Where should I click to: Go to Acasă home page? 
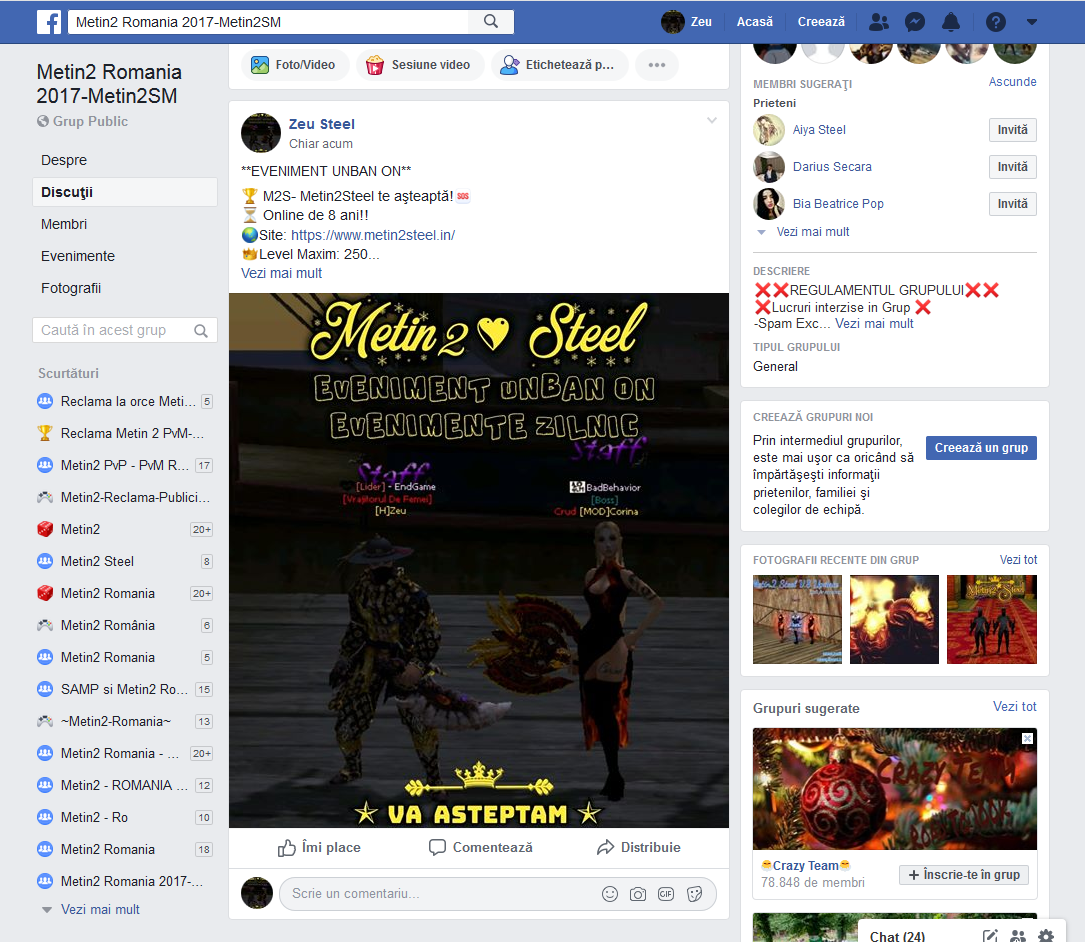coord(754,22)
